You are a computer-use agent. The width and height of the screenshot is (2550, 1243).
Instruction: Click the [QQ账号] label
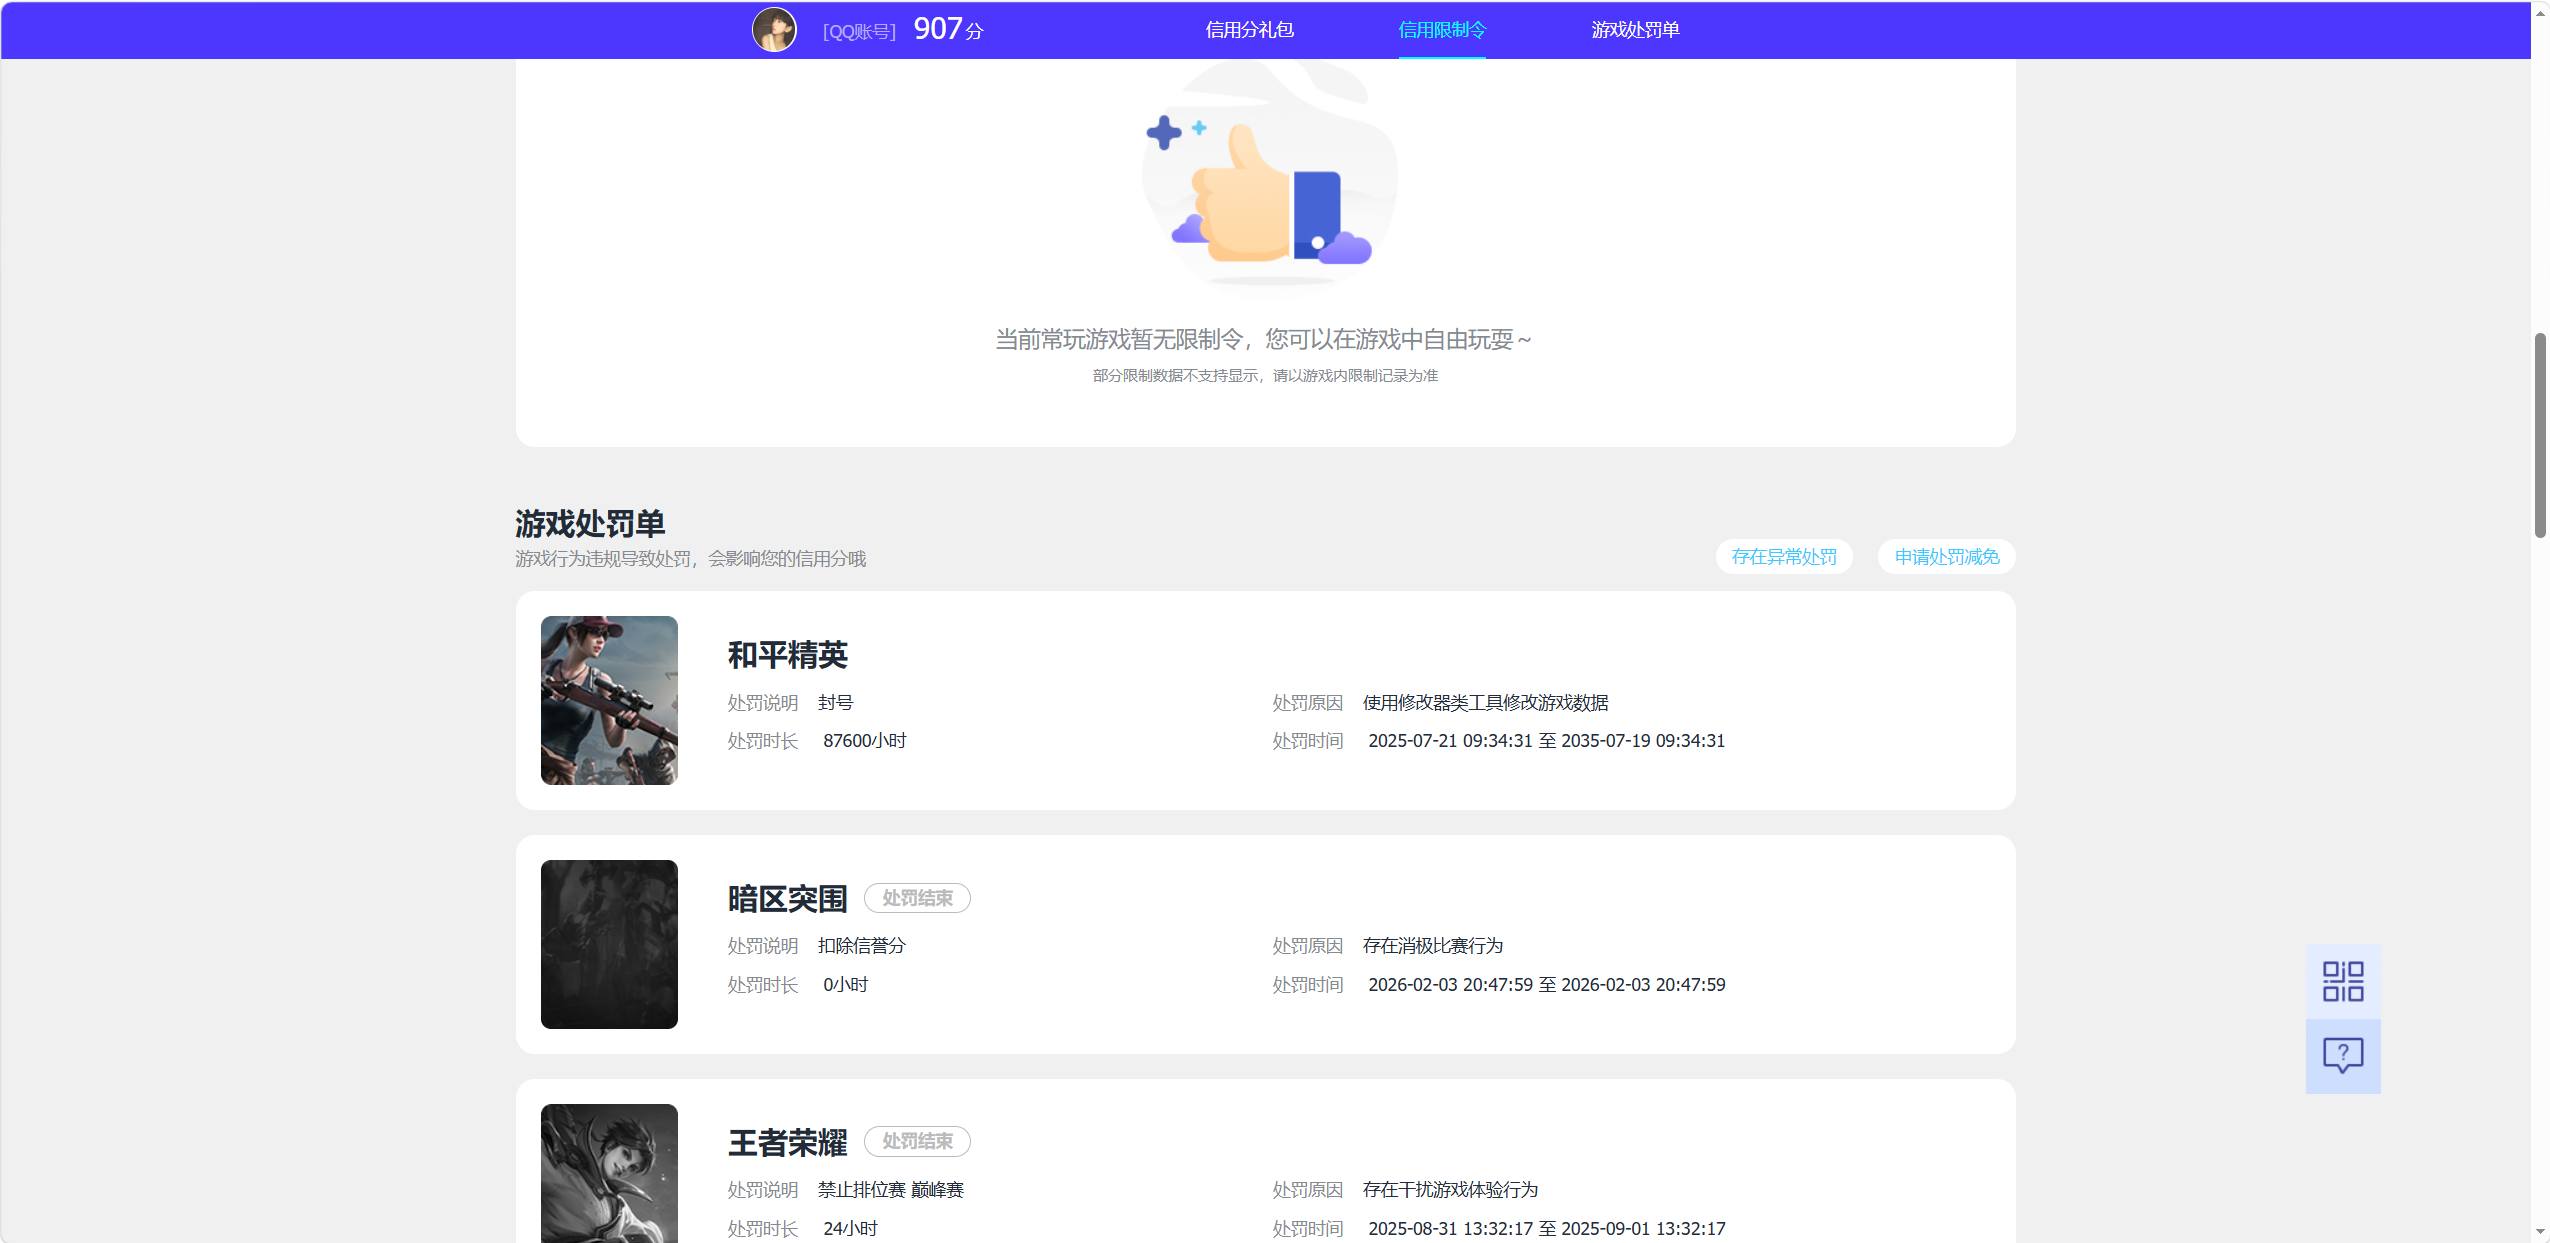[x=859, y=32]
